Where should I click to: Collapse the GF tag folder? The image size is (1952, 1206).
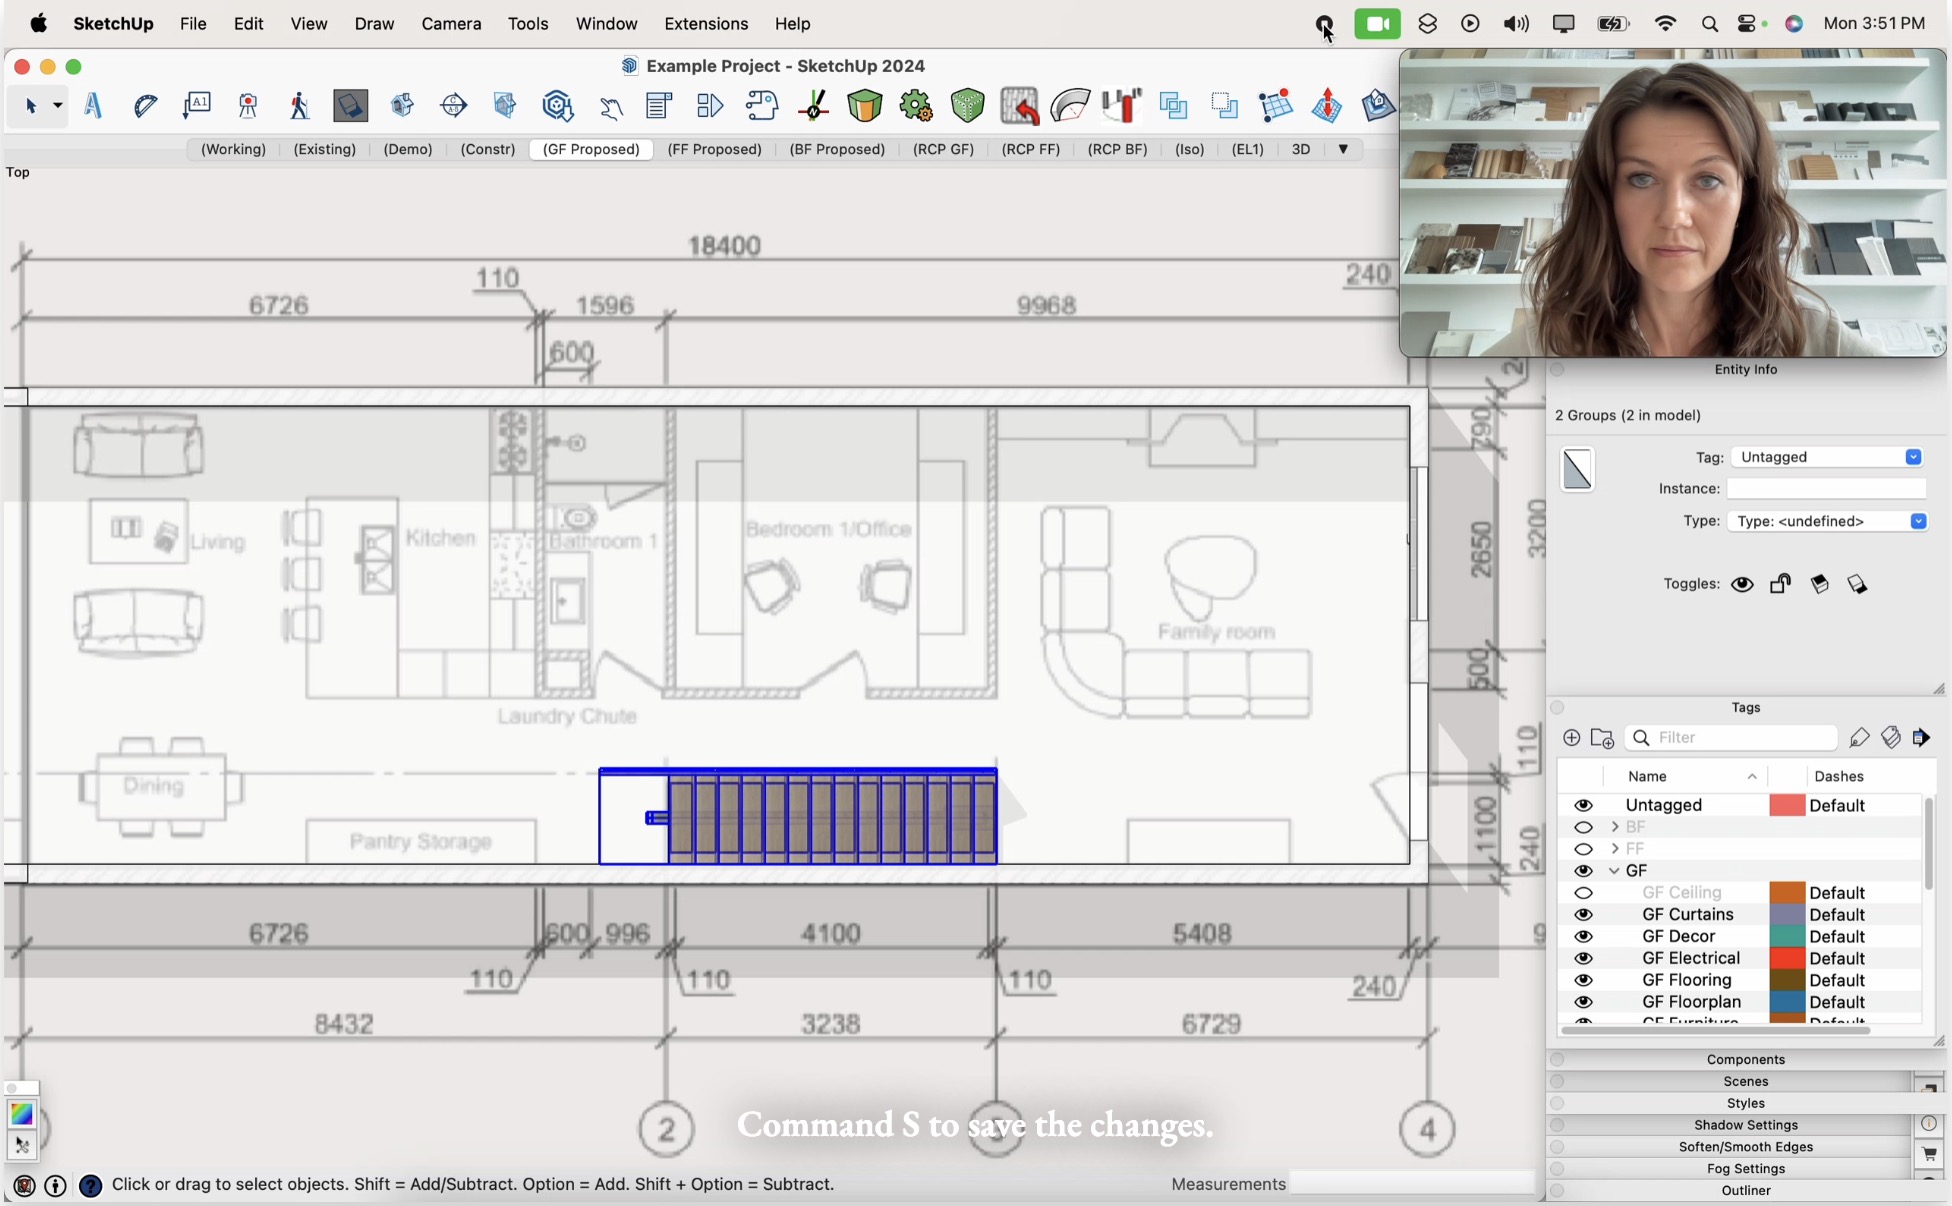[x=1614, y=871]
